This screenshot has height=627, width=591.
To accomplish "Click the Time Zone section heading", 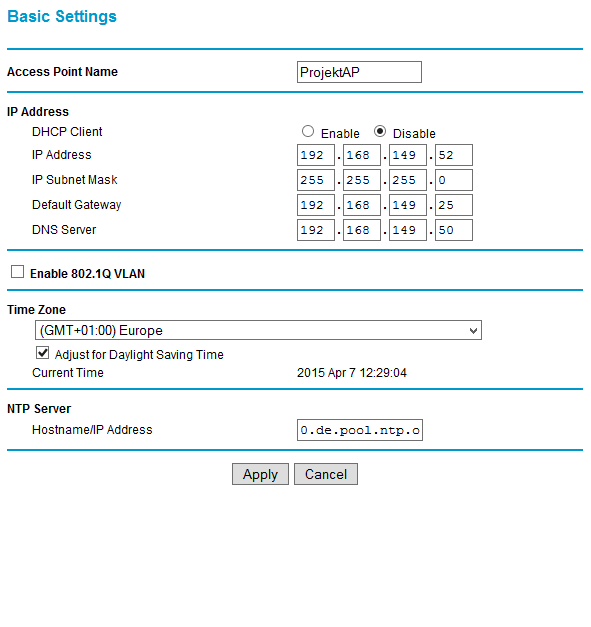I will (36, 310).
